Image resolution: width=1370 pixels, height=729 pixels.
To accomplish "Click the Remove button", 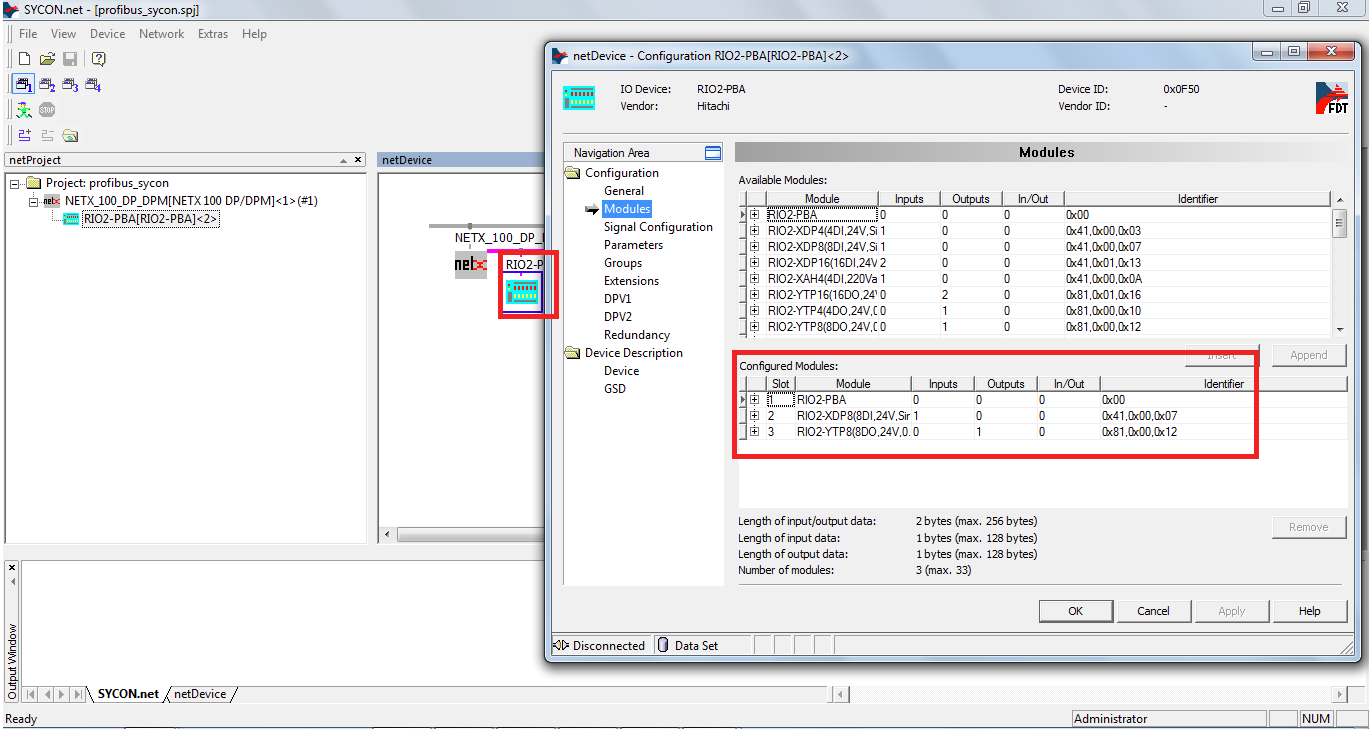I will (1309, 527).
